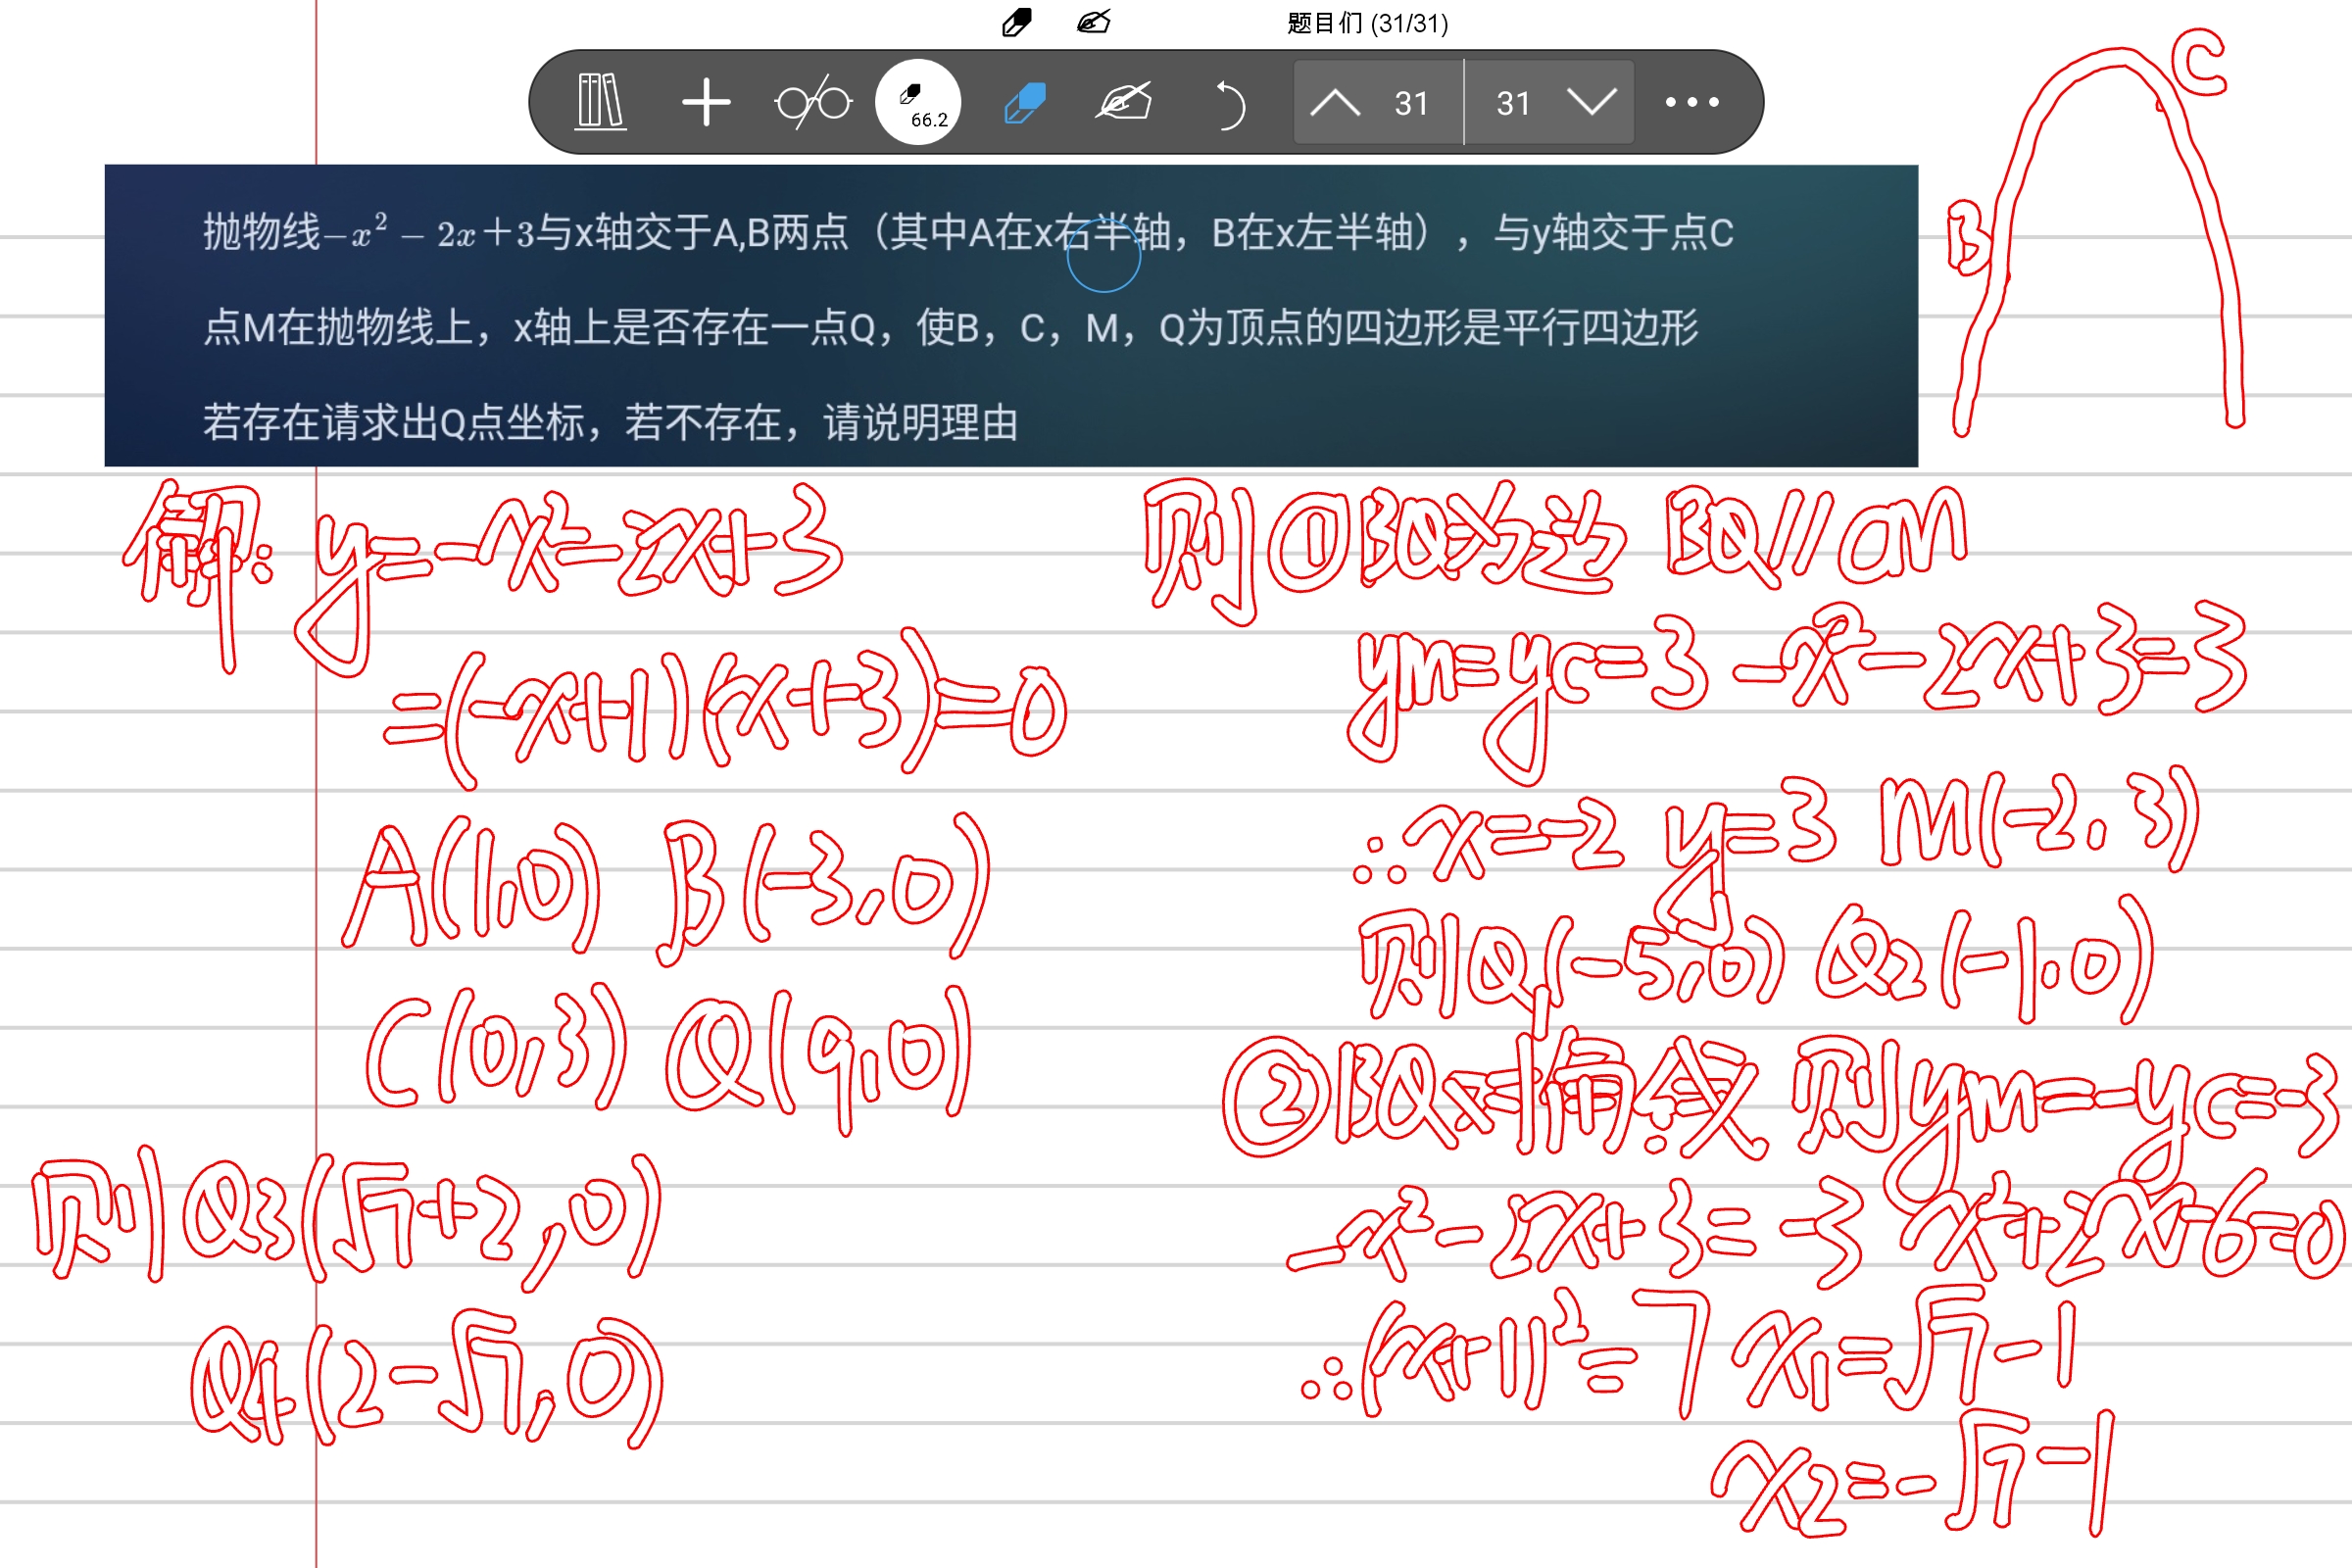Tap the last line of the question text image

pyautogui.click(x=610, y=422)
